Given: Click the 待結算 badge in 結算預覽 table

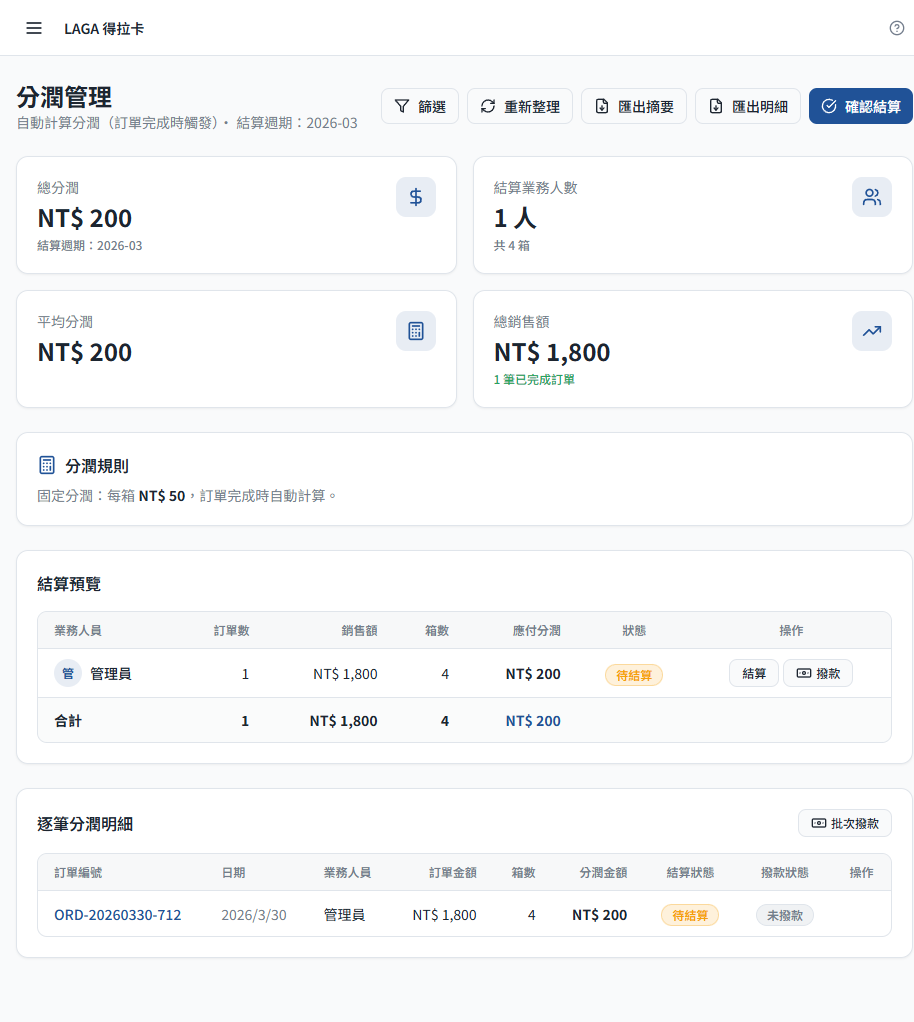Looking at the screenshot, I should [634, 675].
